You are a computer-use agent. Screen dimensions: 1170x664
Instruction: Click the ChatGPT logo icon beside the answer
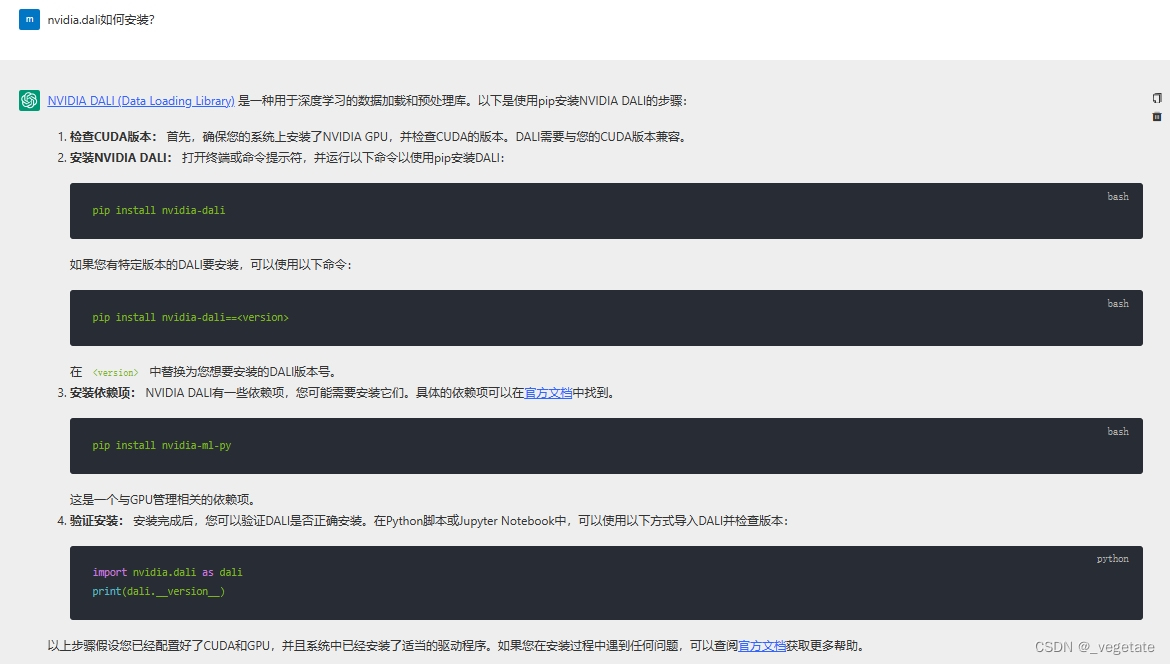[29, 100]
